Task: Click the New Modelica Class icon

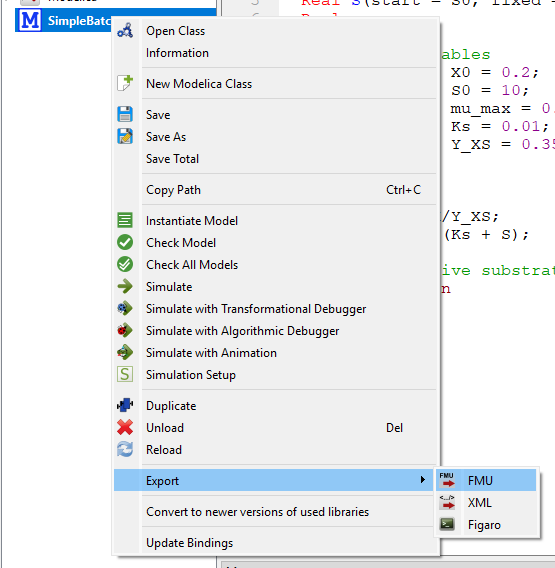Action: pos(125,83)
